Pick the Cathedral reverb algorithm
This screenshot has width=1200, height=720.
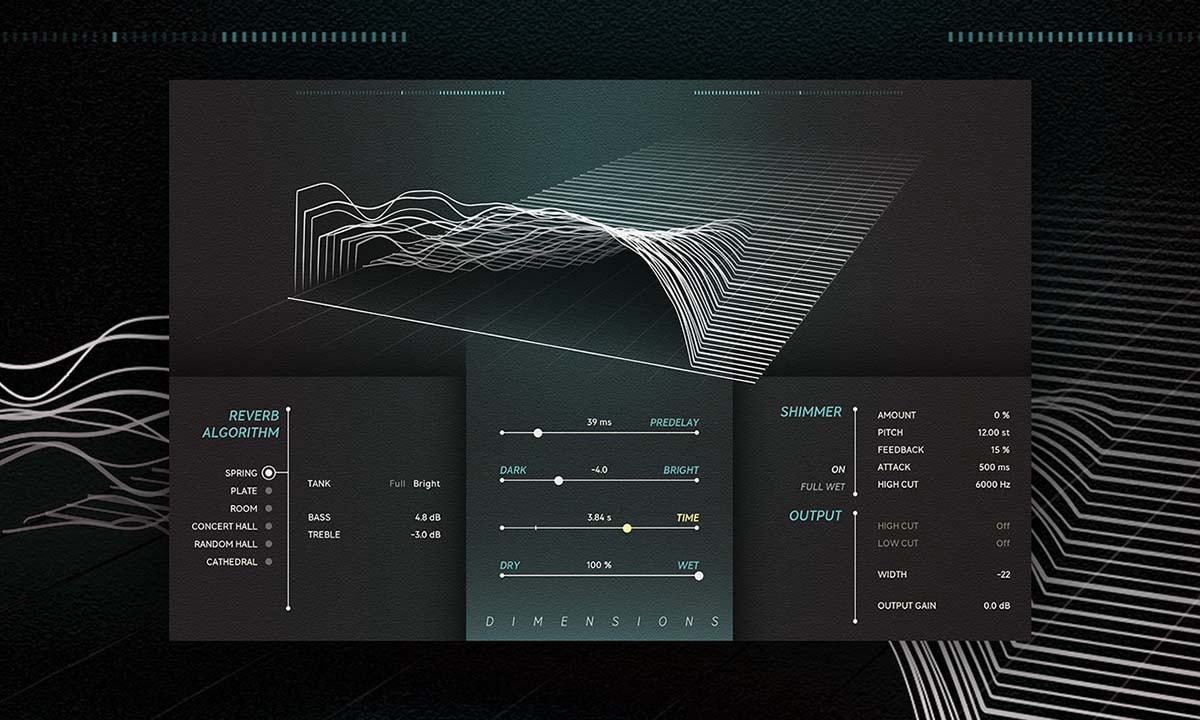pyautogui.click(x=268, y=562)
